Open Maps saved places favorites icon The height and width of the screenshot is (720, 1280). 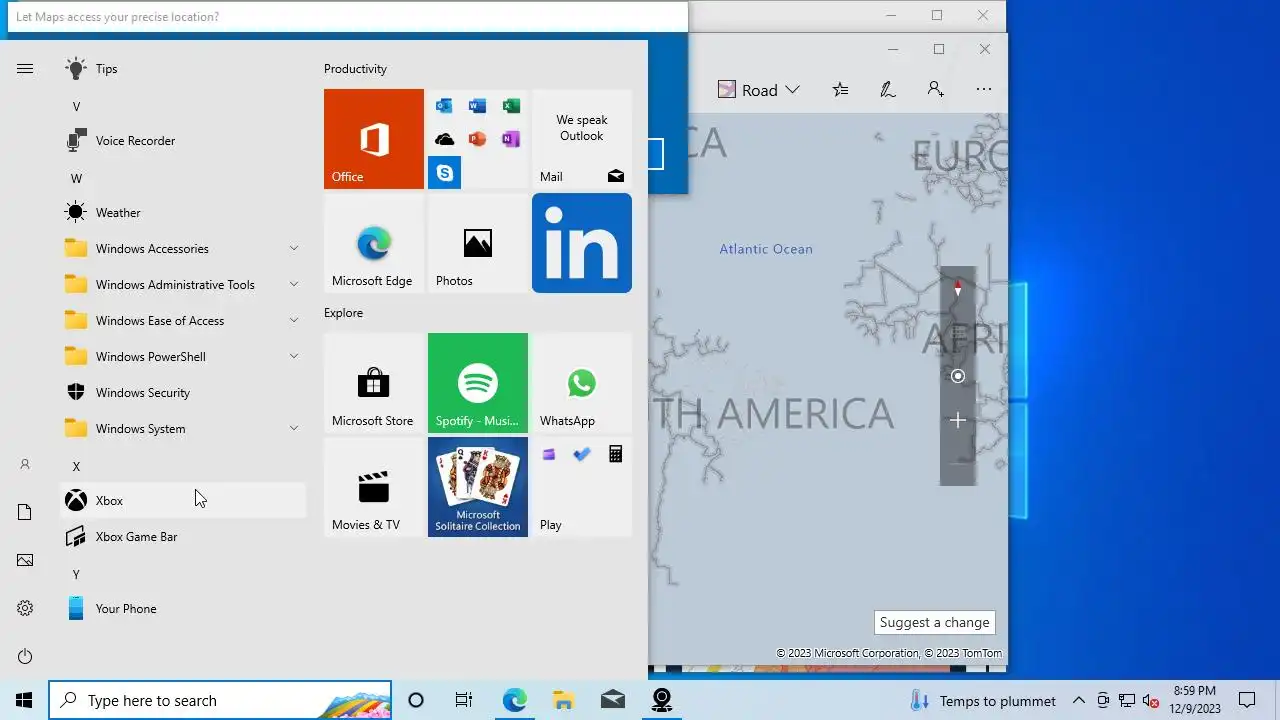(840, 90)
